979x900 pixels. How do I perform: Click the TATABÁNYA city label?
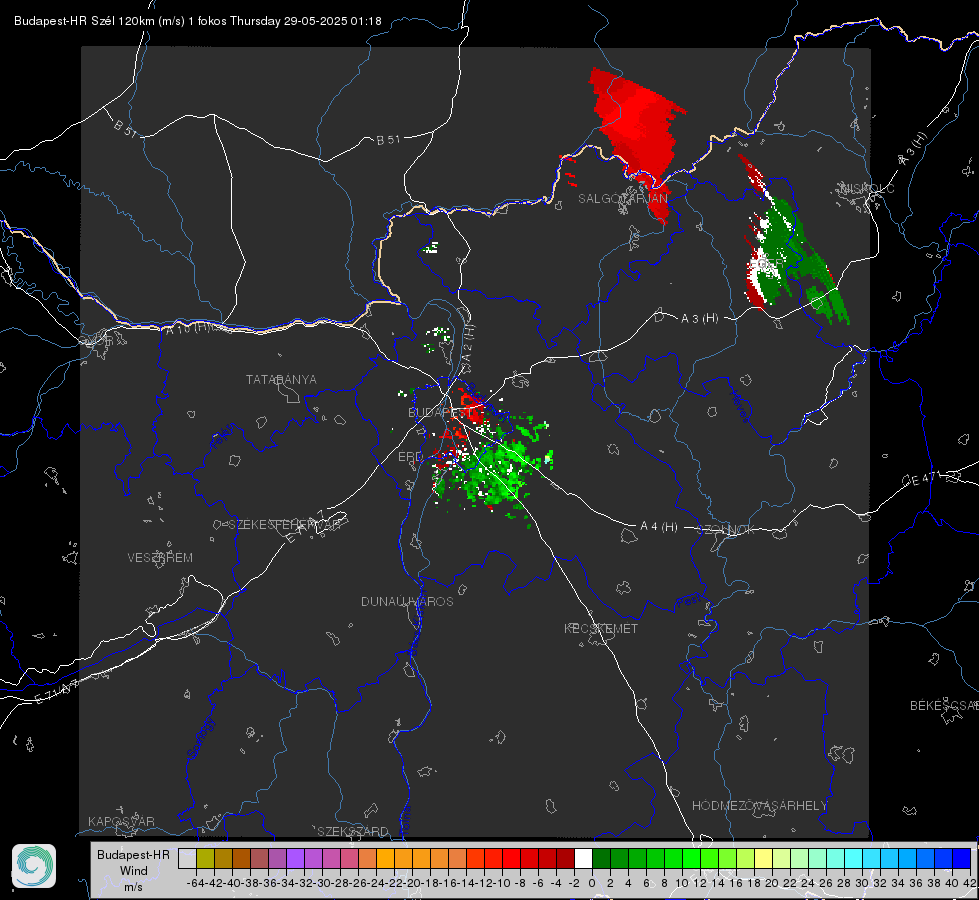[x=281, y=379]
